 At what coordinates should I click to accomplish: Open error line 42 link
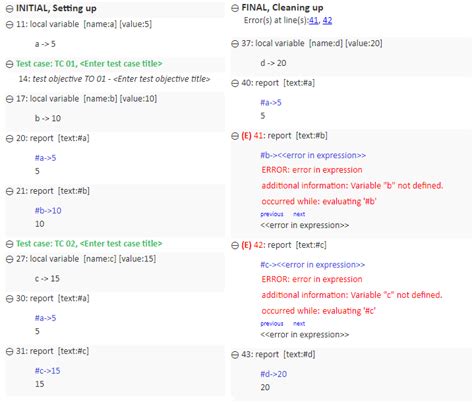[x=327, y=20]
